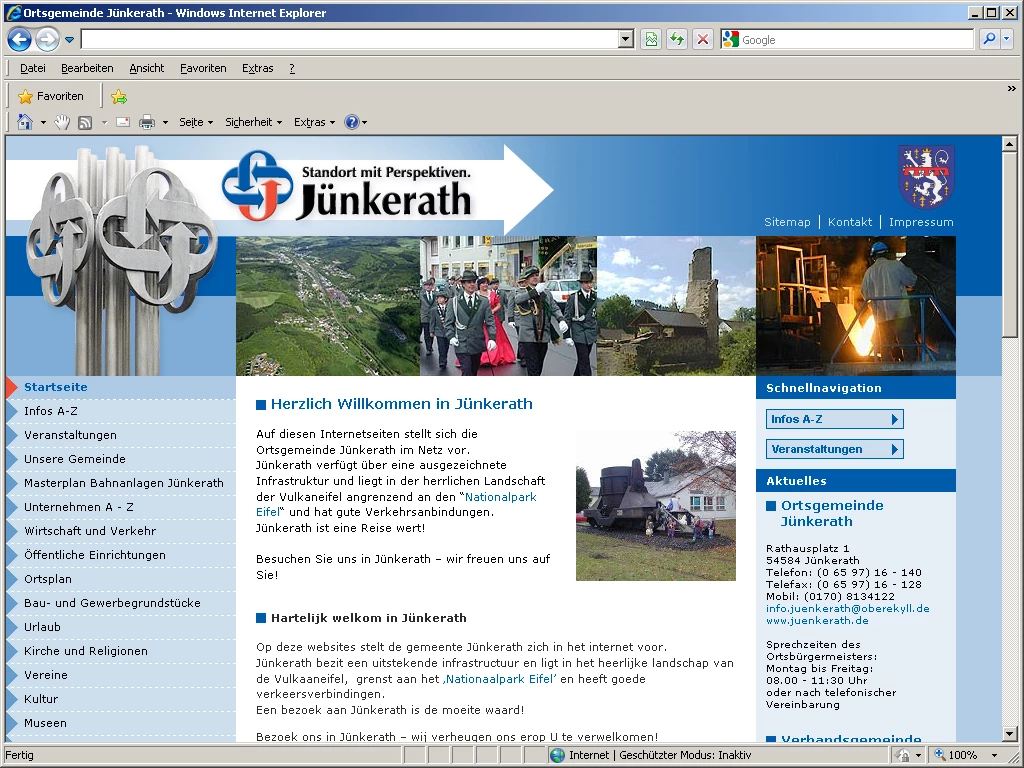Screen dimensions: 1024x768
Task: Follow the Impressum link in header
Action: click(921, 222)
